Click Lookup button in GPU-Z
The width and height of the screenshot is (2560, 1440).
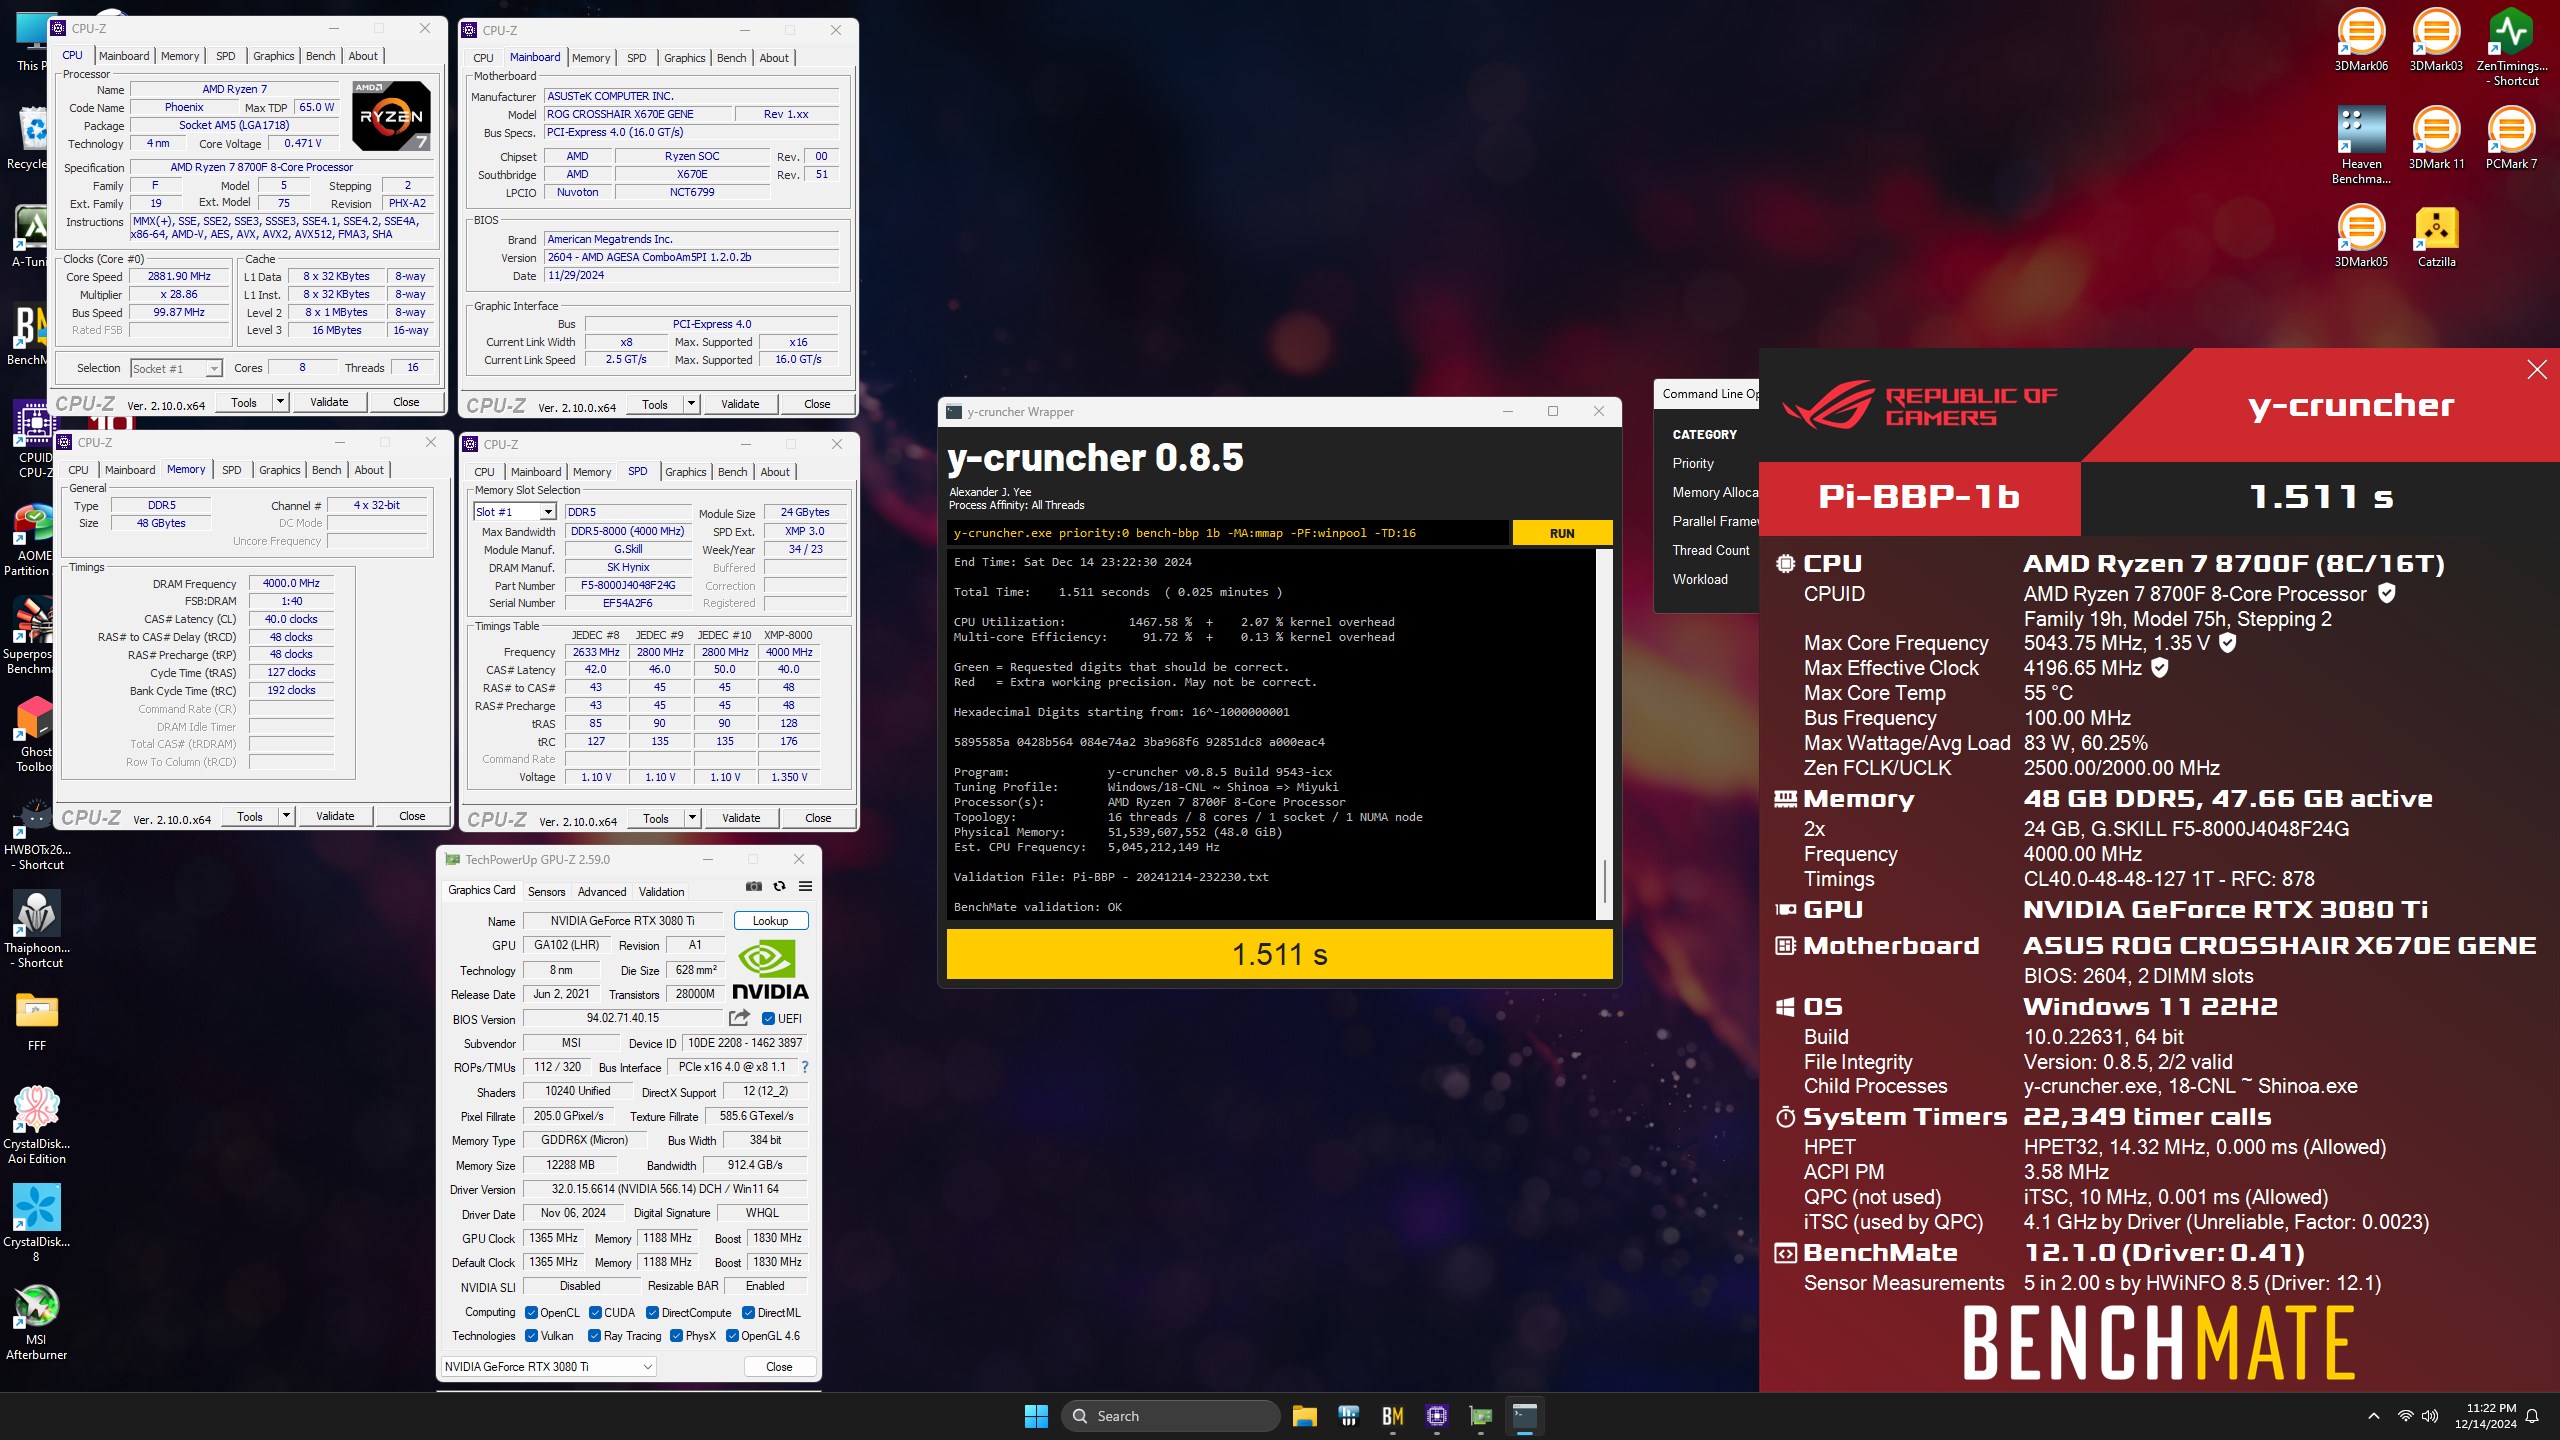(x=770, y=921)
